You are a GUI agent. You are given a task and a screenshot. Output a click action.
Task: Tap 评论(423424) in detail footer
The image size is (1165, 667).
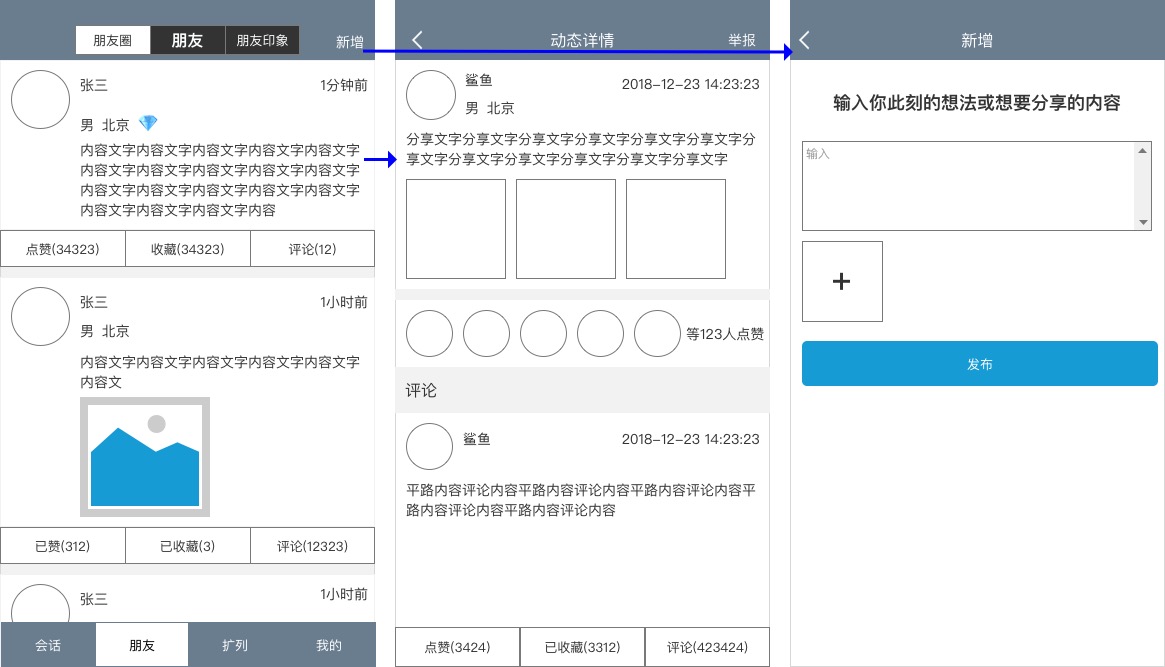707,647
